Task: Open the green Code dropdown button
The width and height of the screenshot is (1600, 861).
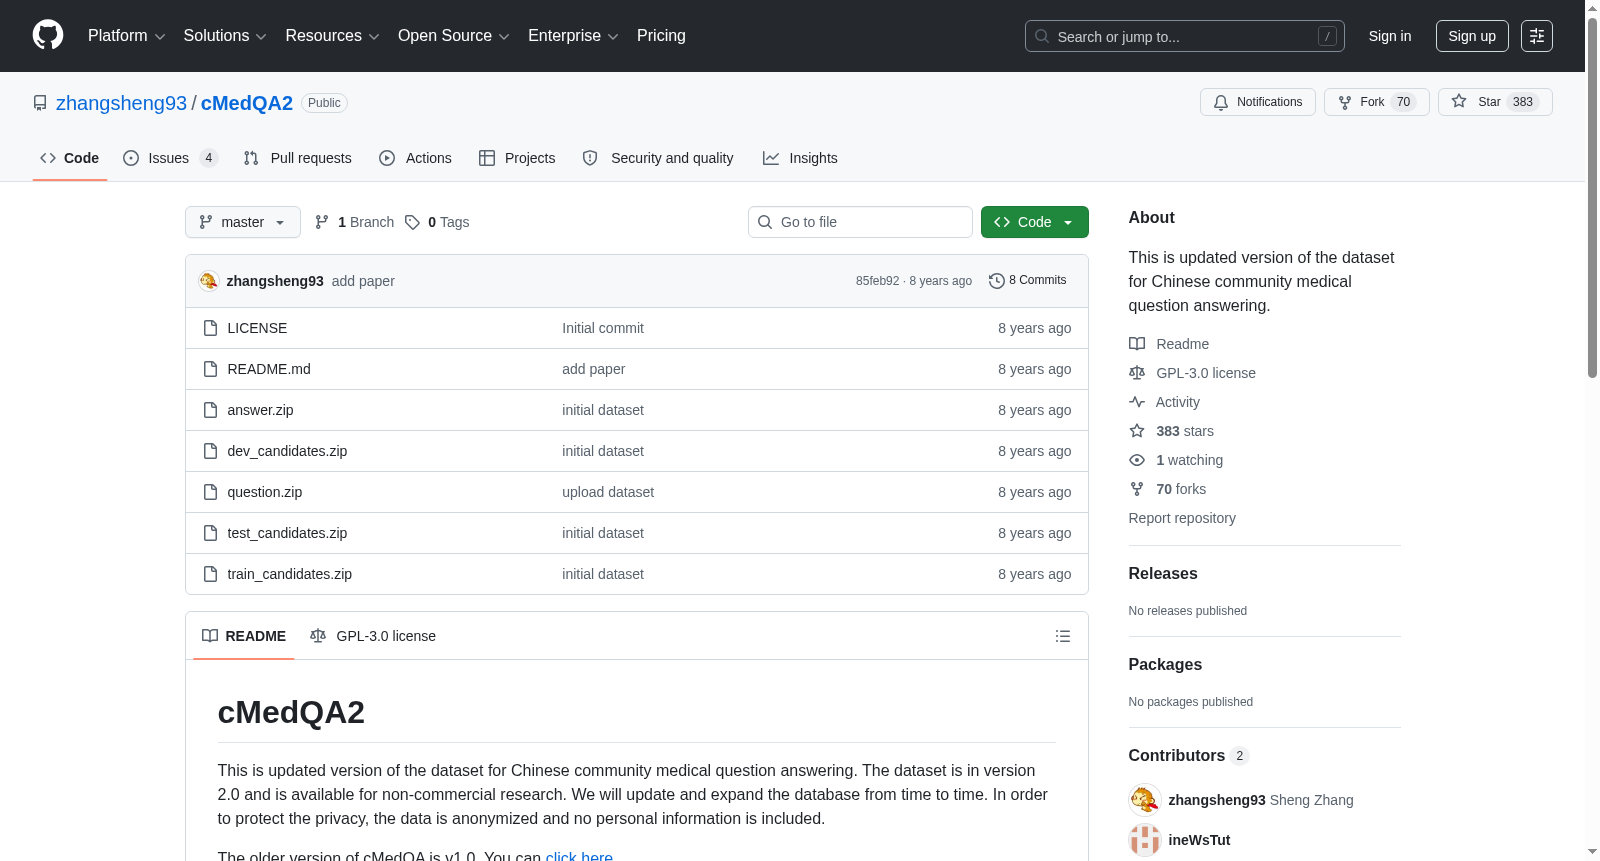Action: click(1035, 222)
